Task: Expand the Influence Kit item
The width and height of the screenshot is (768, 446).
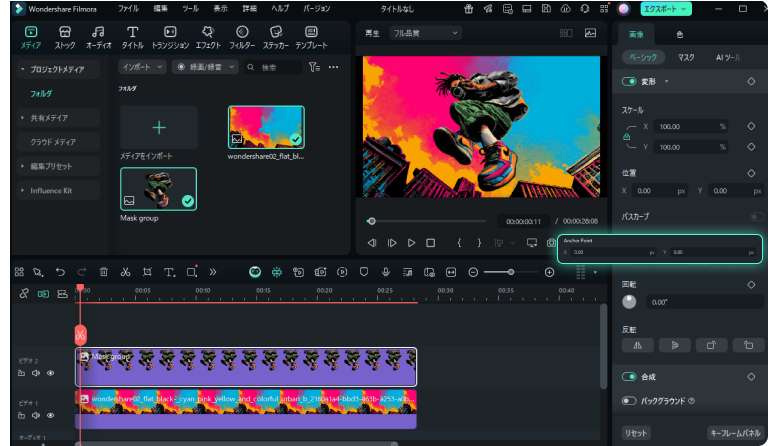Action: (x=23, y=190)
